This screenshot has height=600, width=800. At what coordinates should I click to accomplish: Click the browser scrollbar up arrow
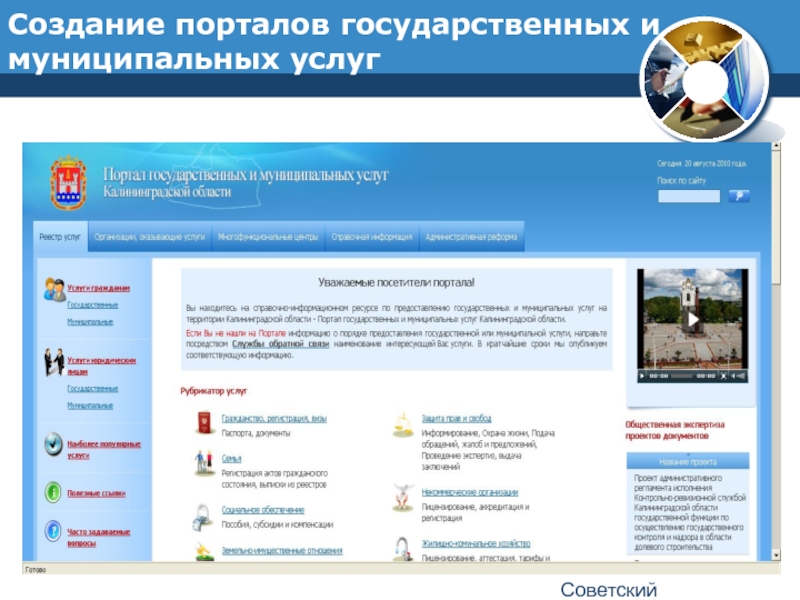tap(776, 146)
